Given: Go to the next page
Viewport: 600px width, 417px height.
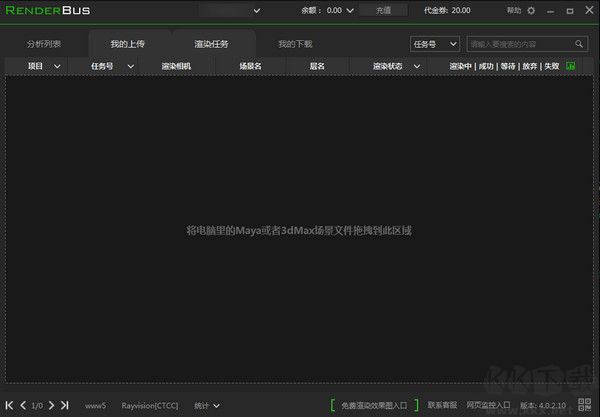Looking at the screenshot, I should [51, 405].
